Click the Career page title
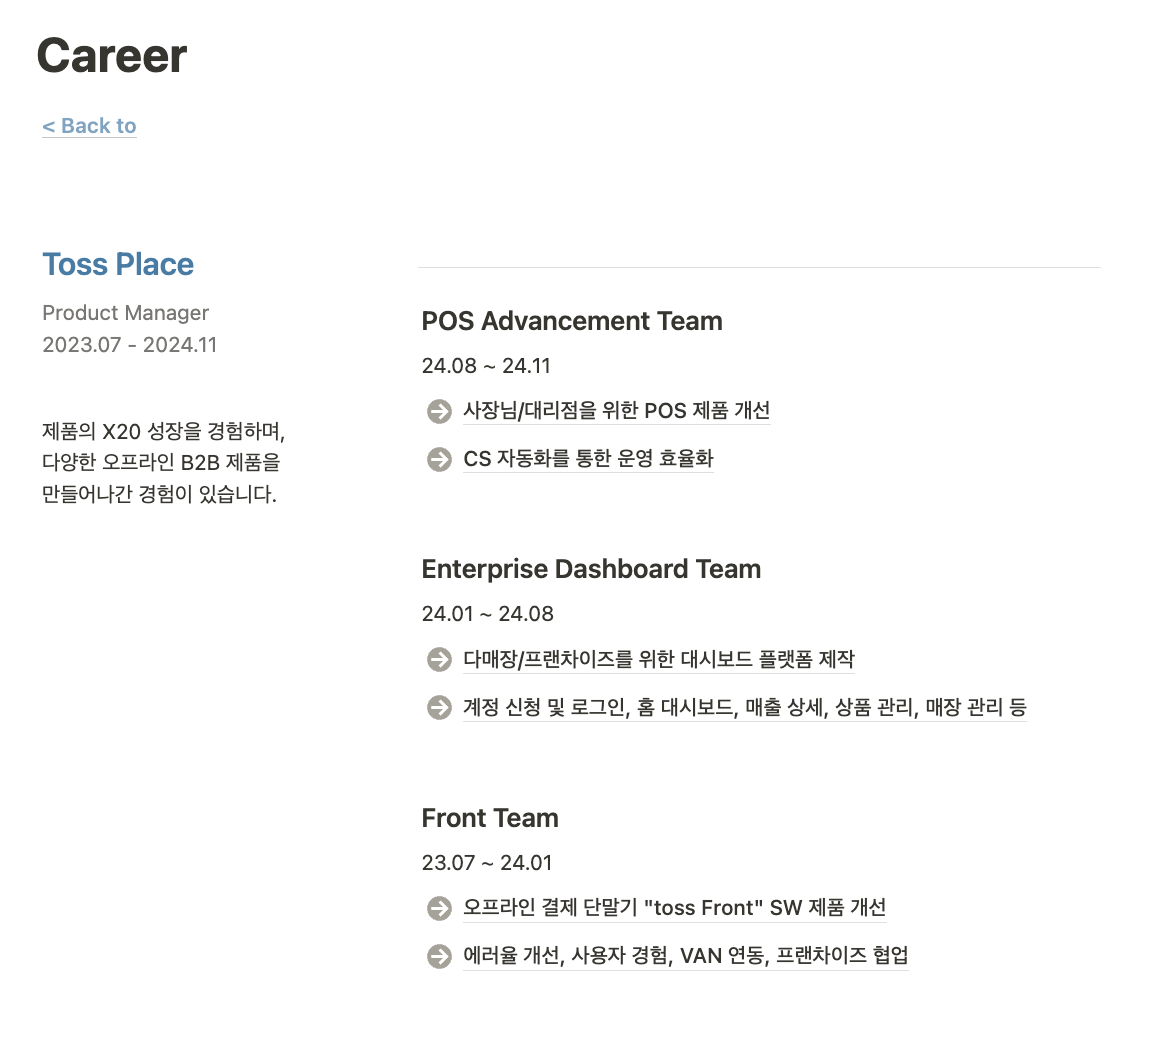 point(112,56)
